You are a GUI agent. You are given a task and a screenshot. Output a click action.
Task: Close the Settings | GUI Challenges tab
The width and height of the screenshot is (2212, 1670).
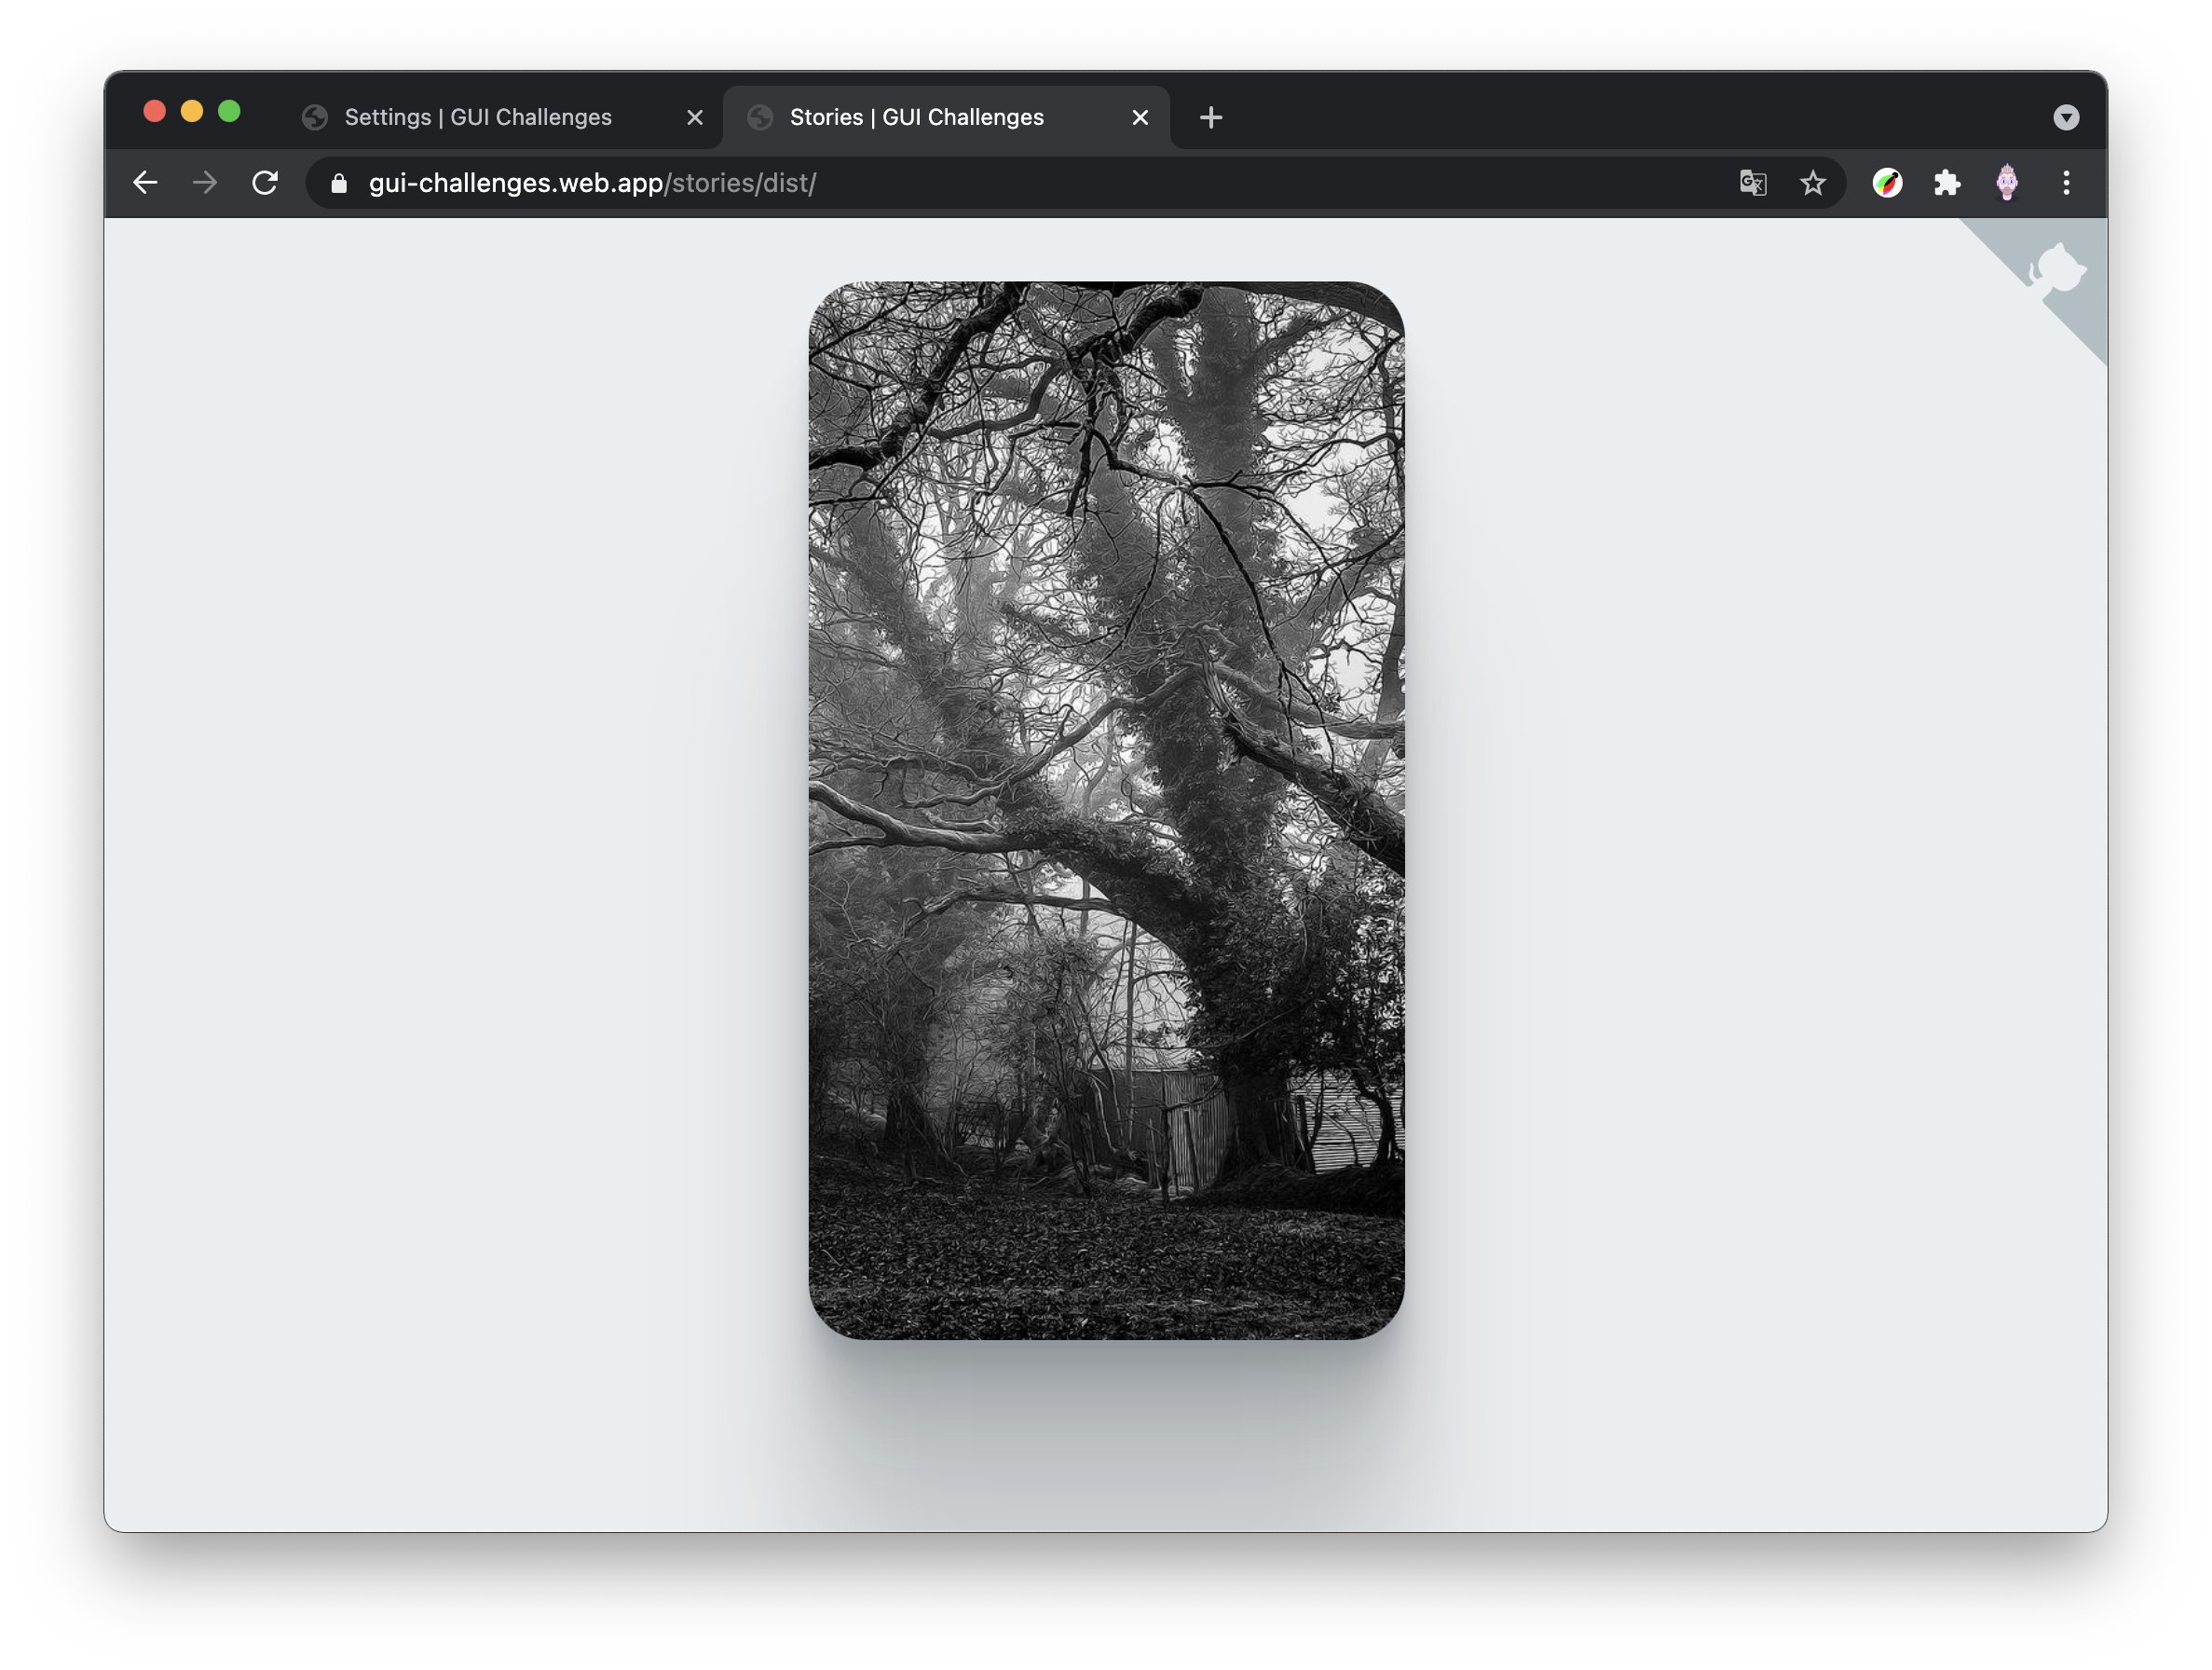pyautogui.click(x=695, y=118)
